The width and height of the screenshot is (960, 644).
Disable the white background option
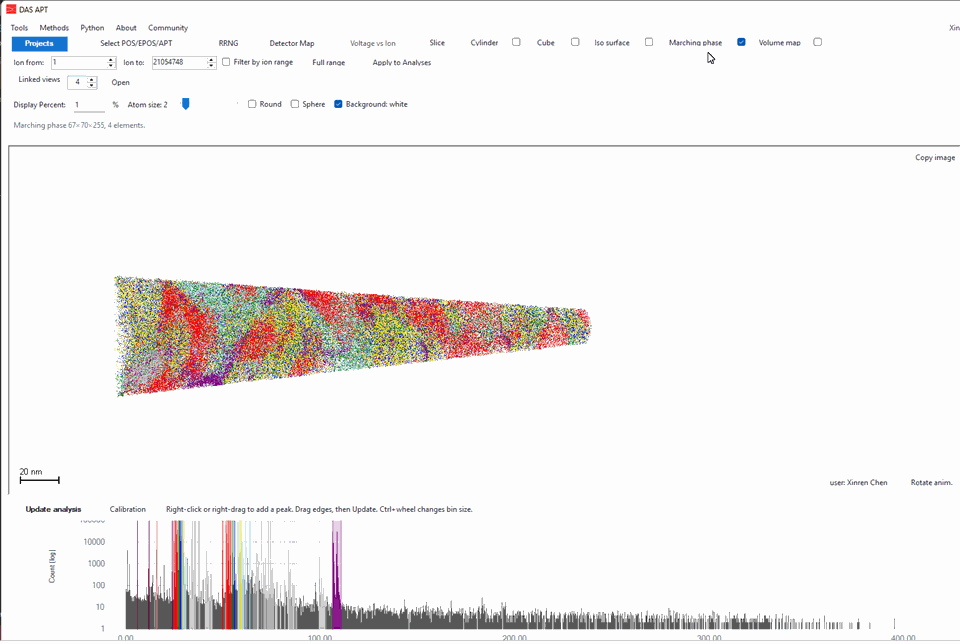(338, 104)
